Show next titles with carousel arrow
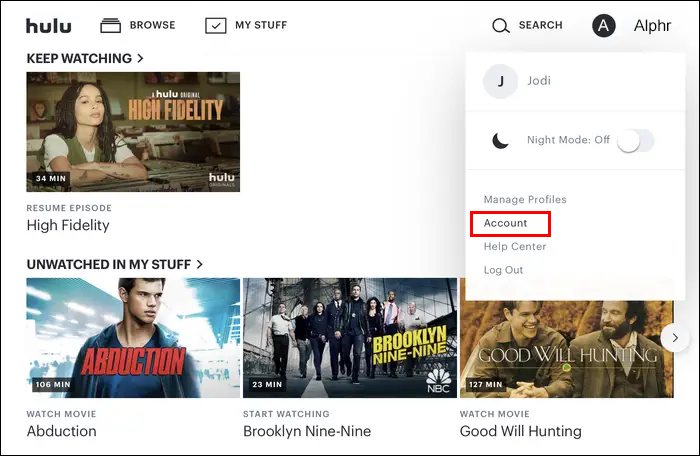This screenshot has height=456, width=700. [x=675, y=338]
